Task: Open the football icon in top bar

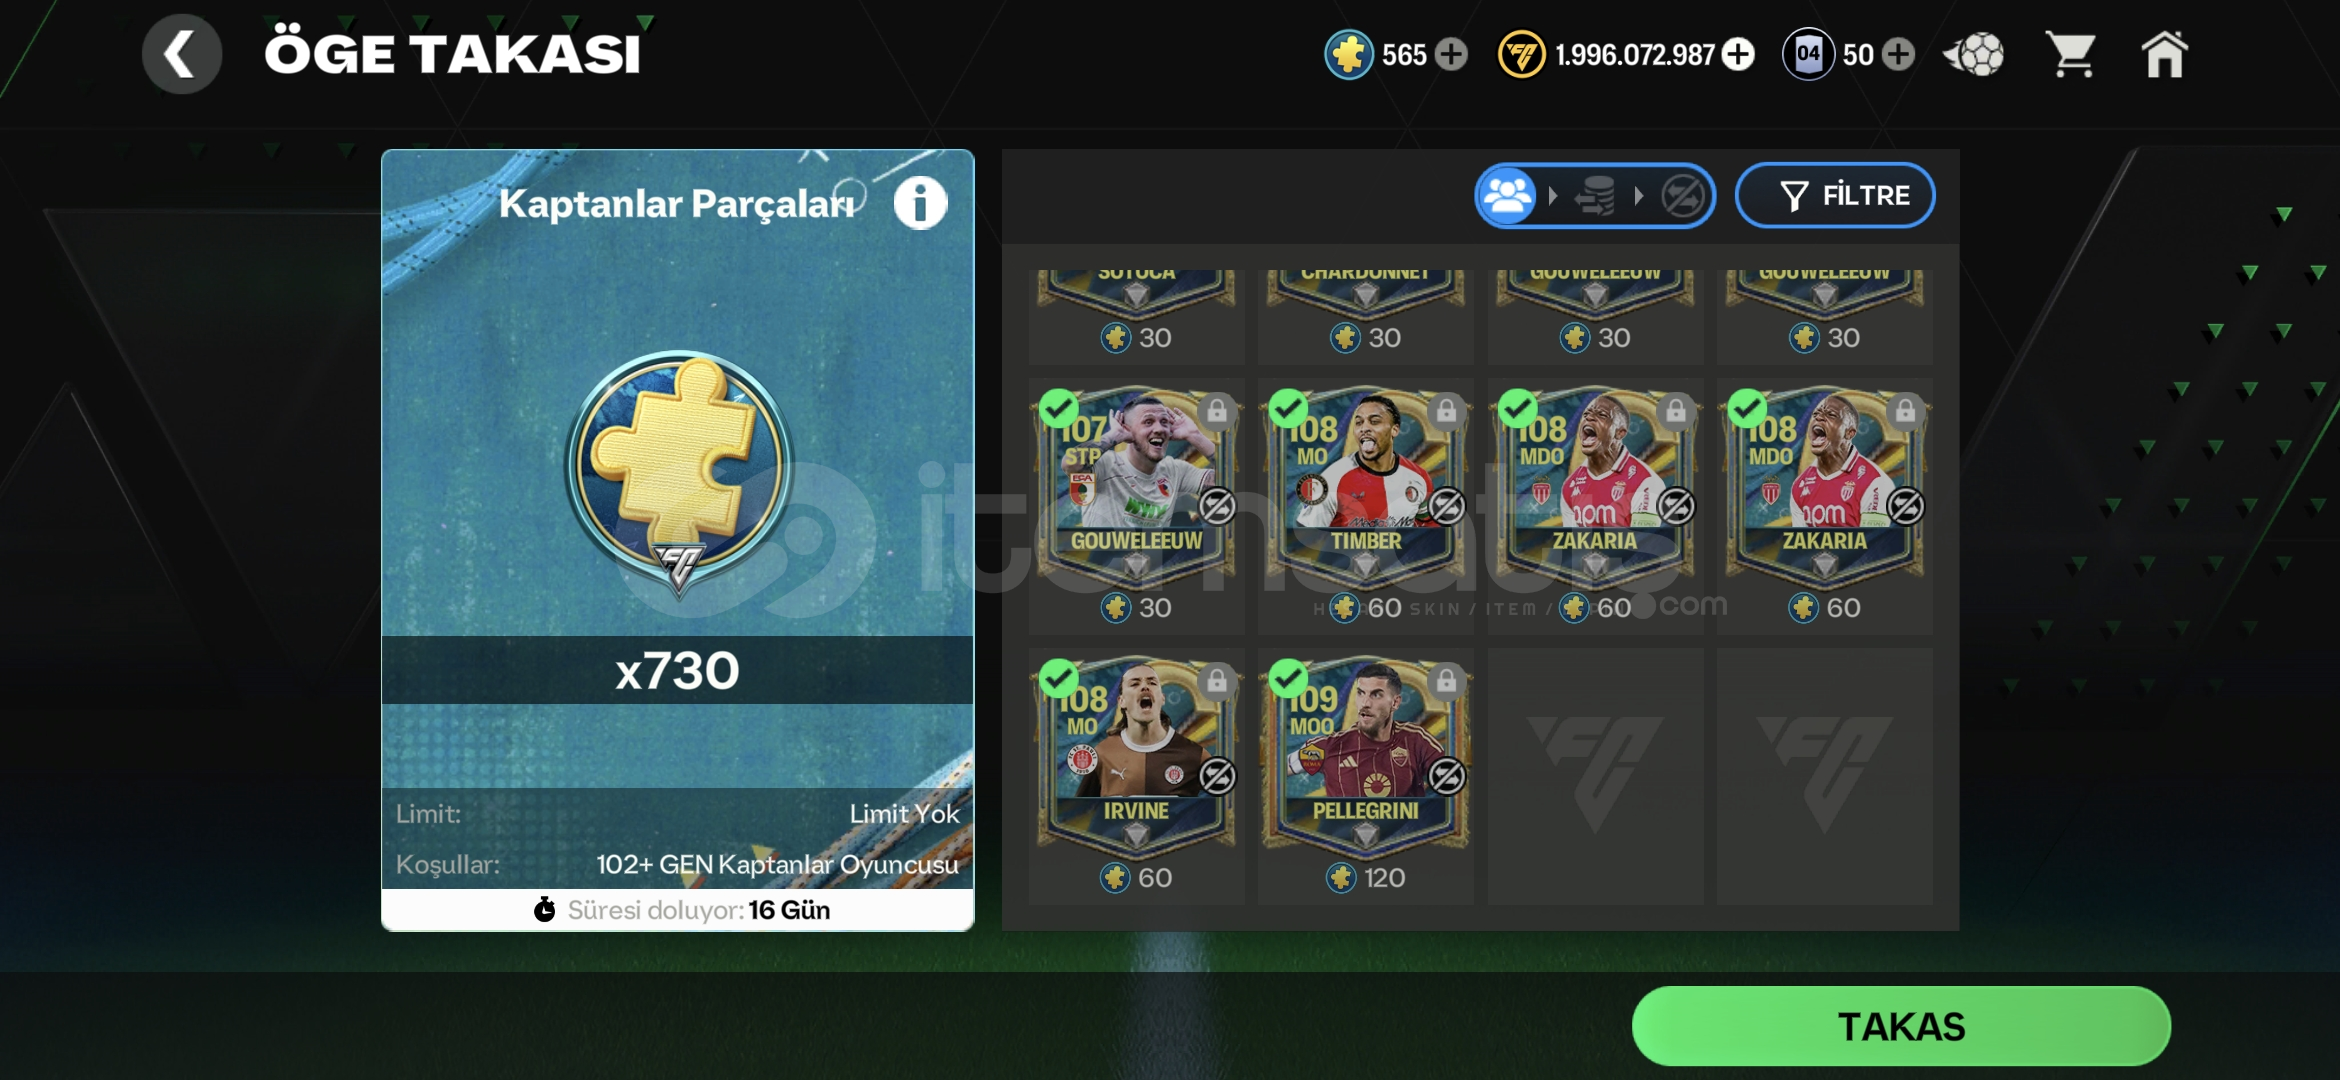Action: click(x=1975, y=54)
